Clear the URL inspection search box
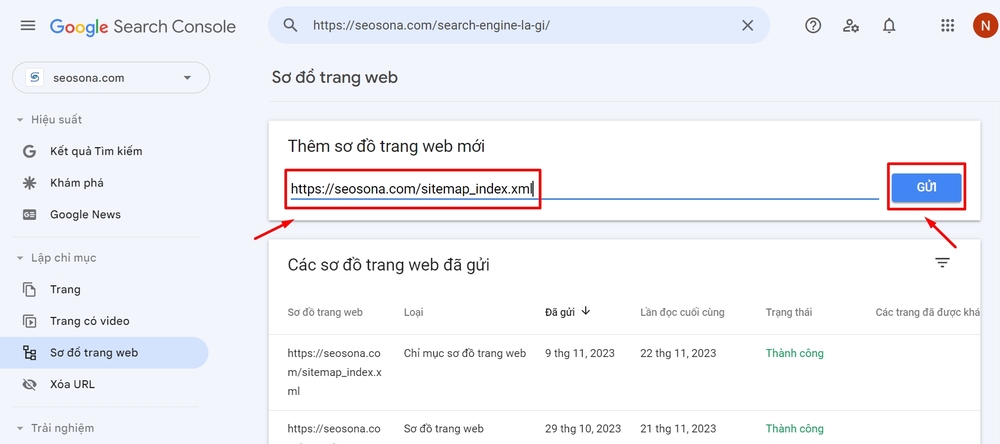Image resolution: width=1000 pixels, height=444 pixels. (747, 26)
